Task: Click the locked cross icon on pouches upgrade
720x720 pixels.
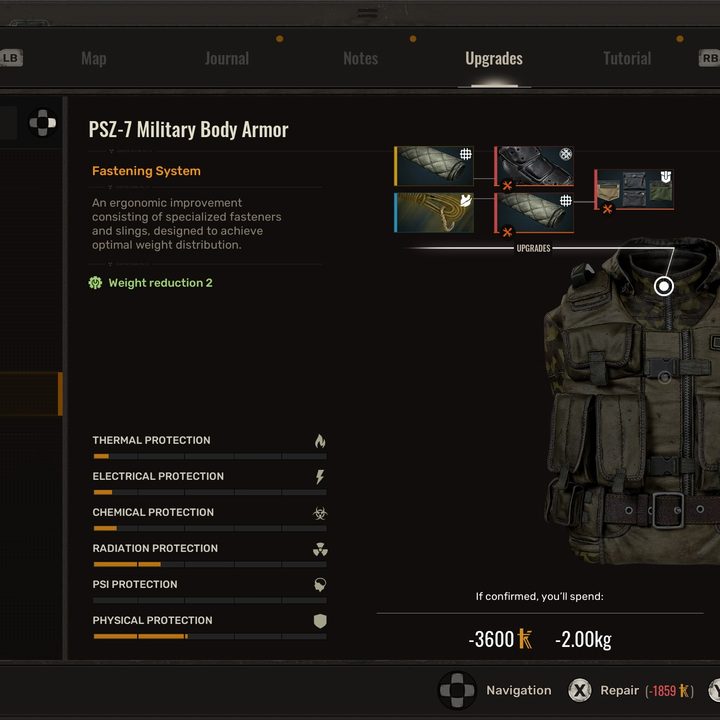Action: [x=607, y=209]
